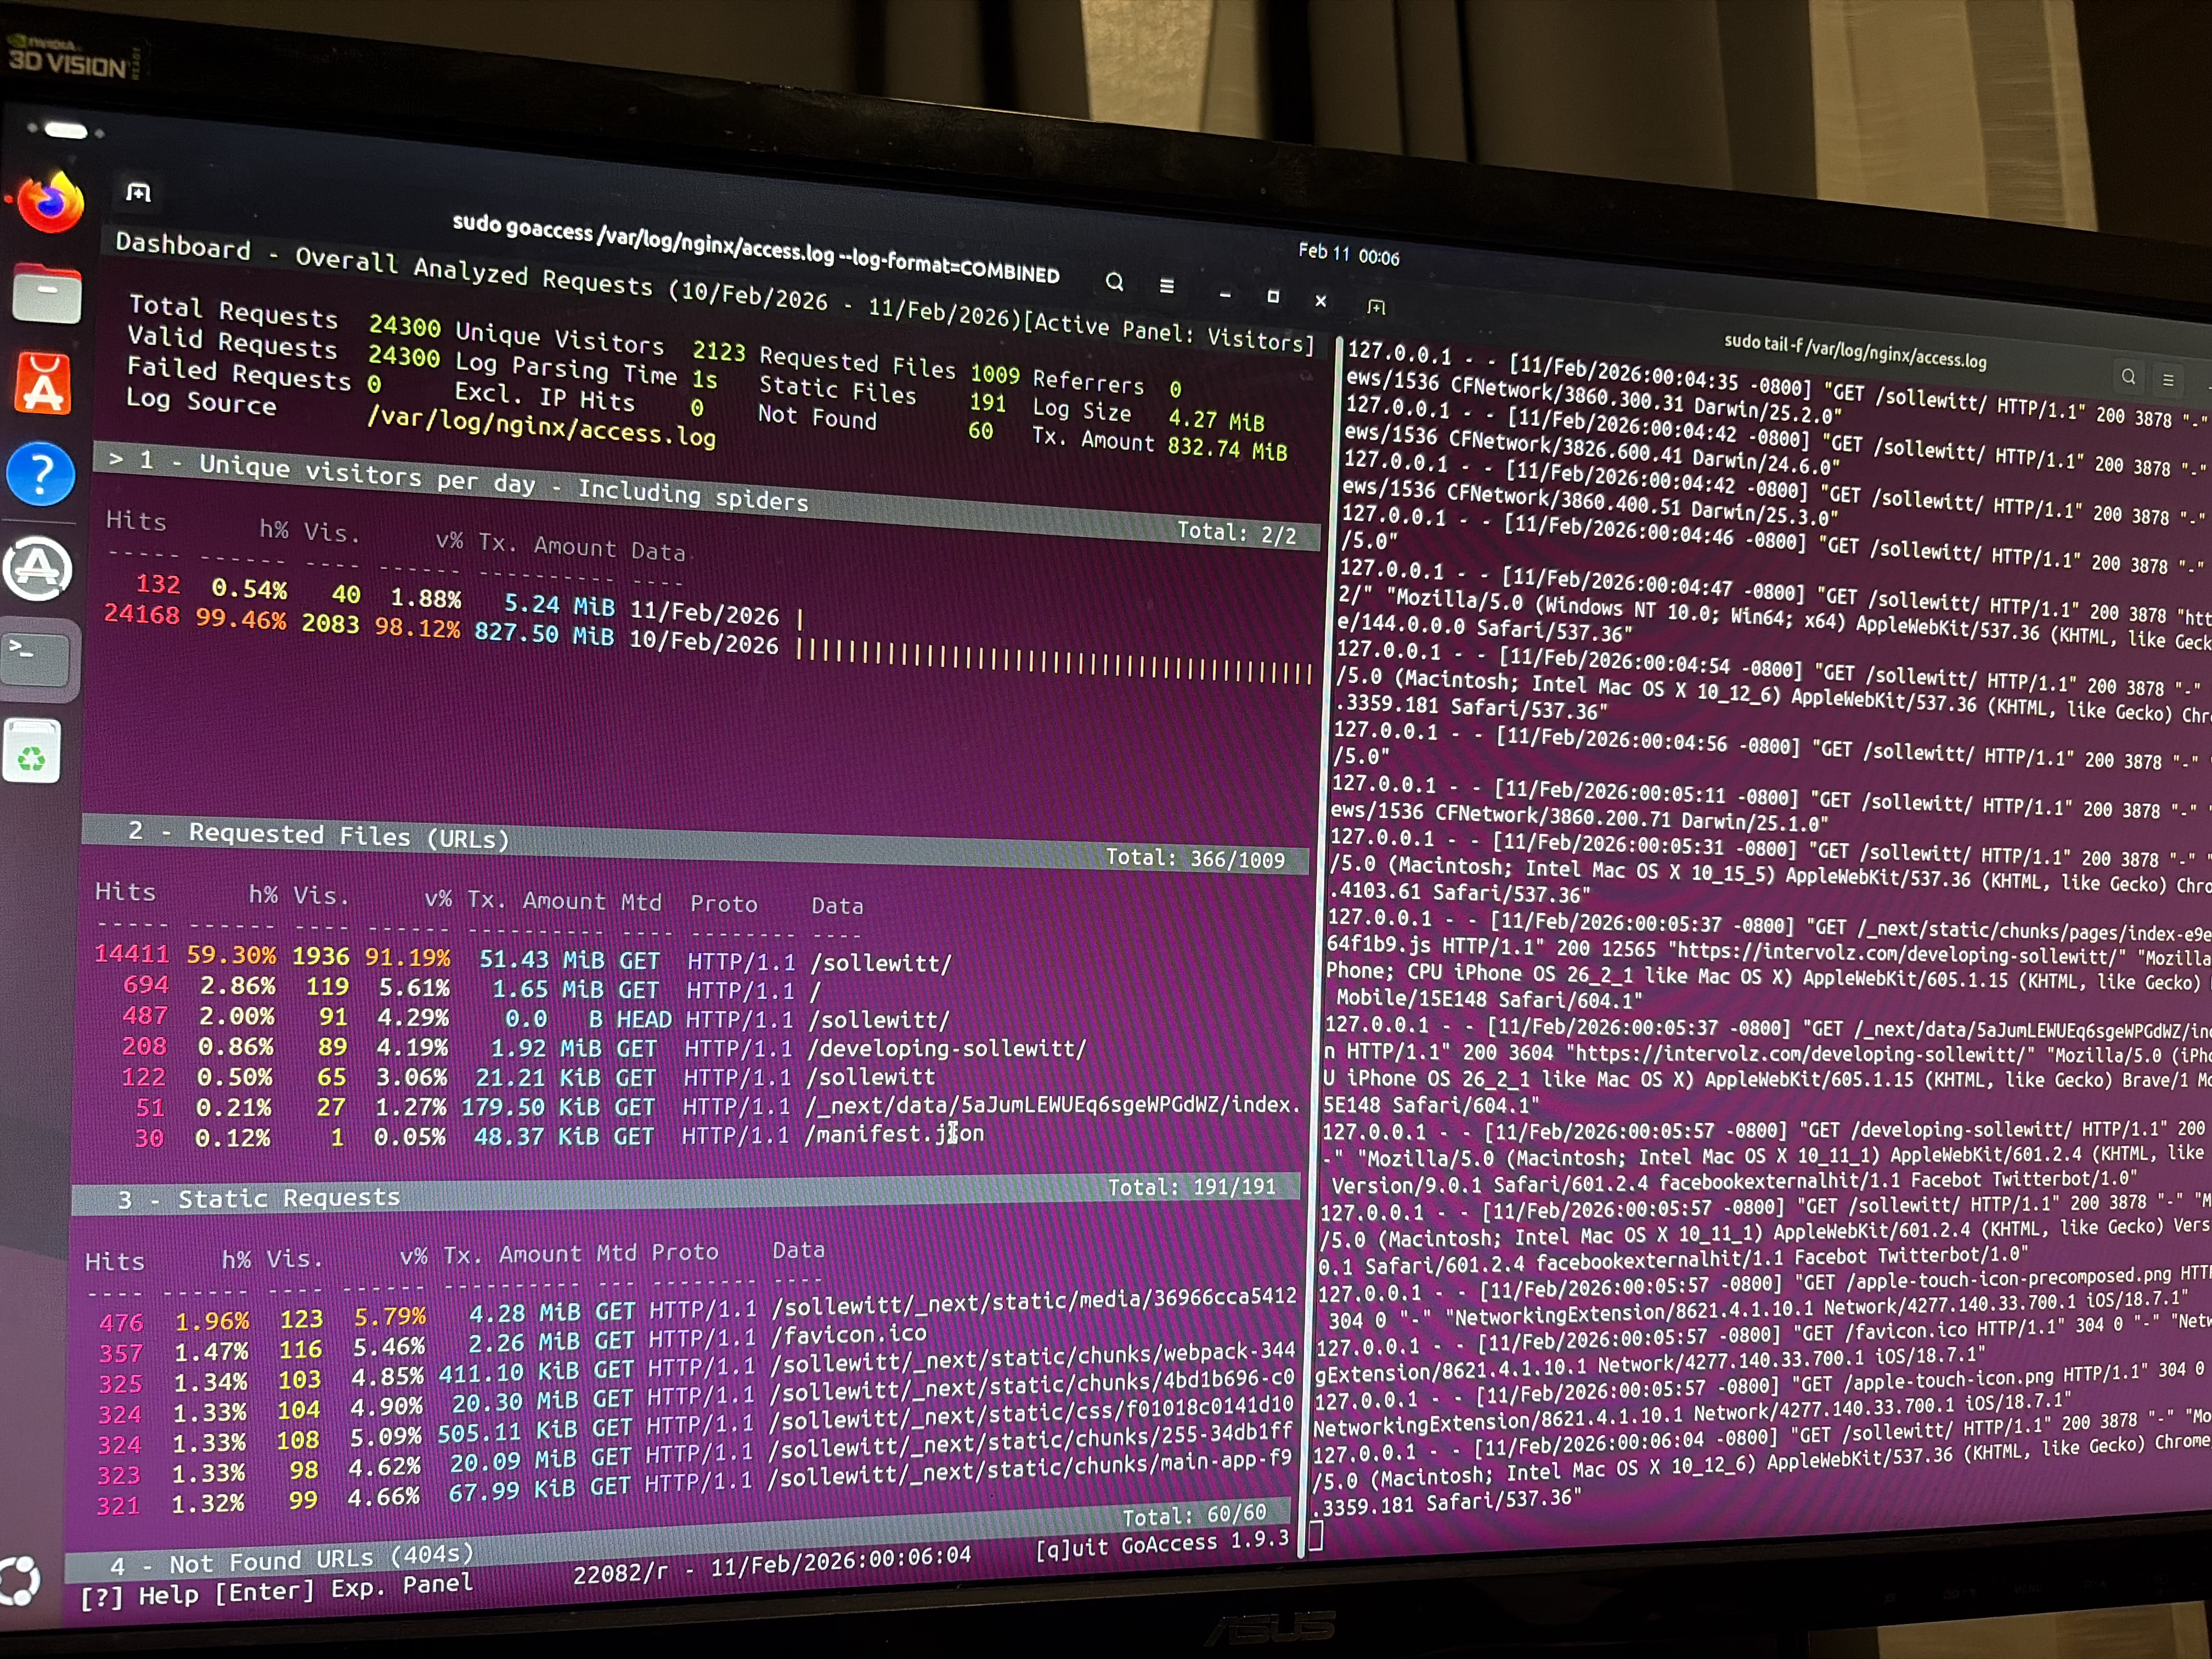The image size is (2212, 1659).
Task: Select the 11/Feb/2026 visitors row
Action: [x=456, y=600]
